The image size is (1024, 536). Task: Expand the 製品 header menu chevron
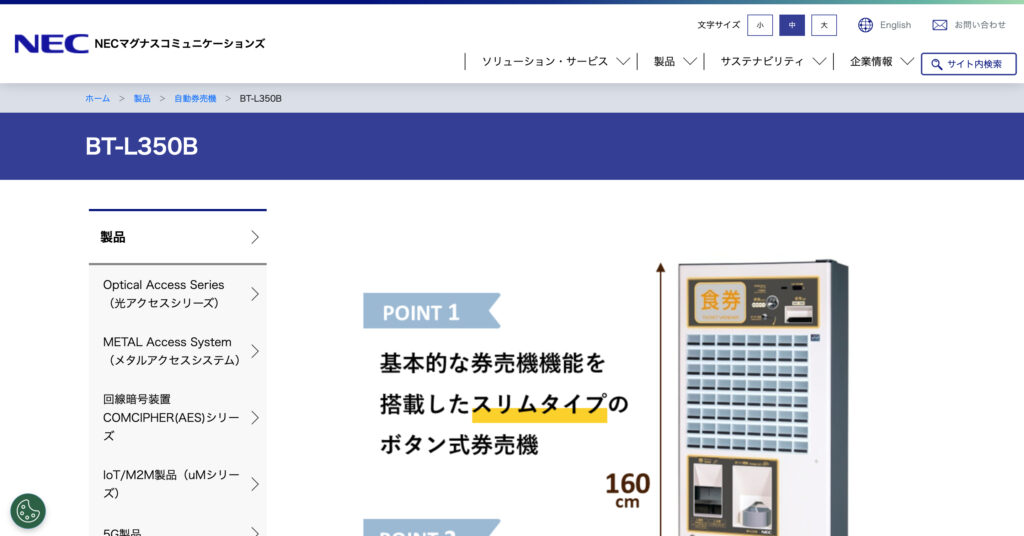click(x=690, y=61)
